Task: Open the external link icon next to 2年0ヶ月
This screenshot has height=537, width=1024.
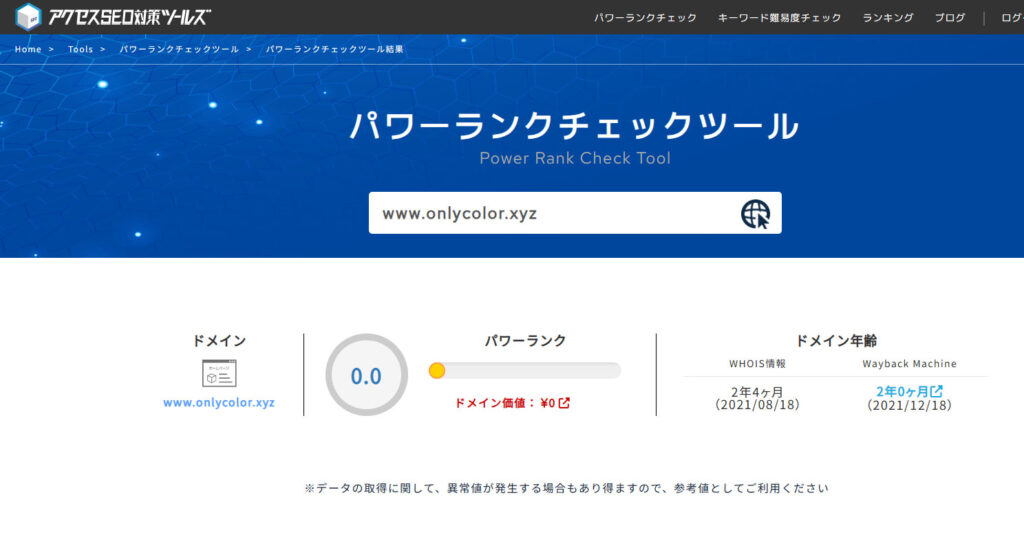Action: (937, 391)
